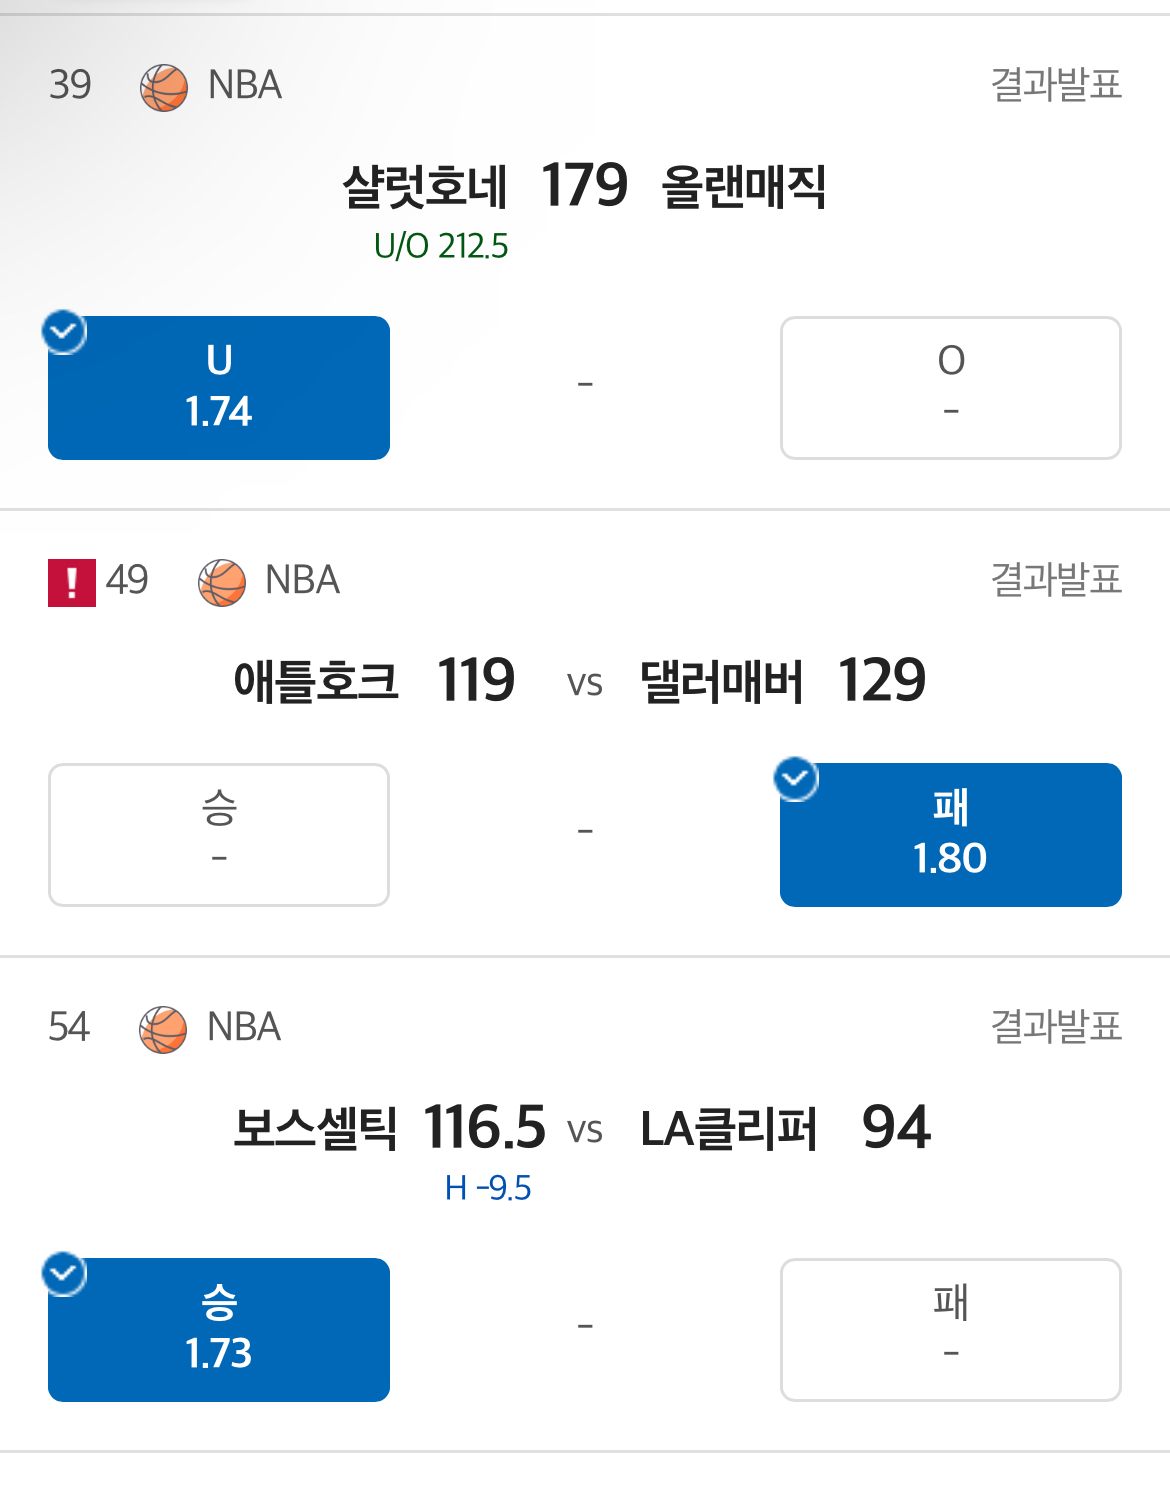Click the red exclamation warning icon
Image resolution: width=1170 pixels, height=1489 pixels.
tap(72, 582)
